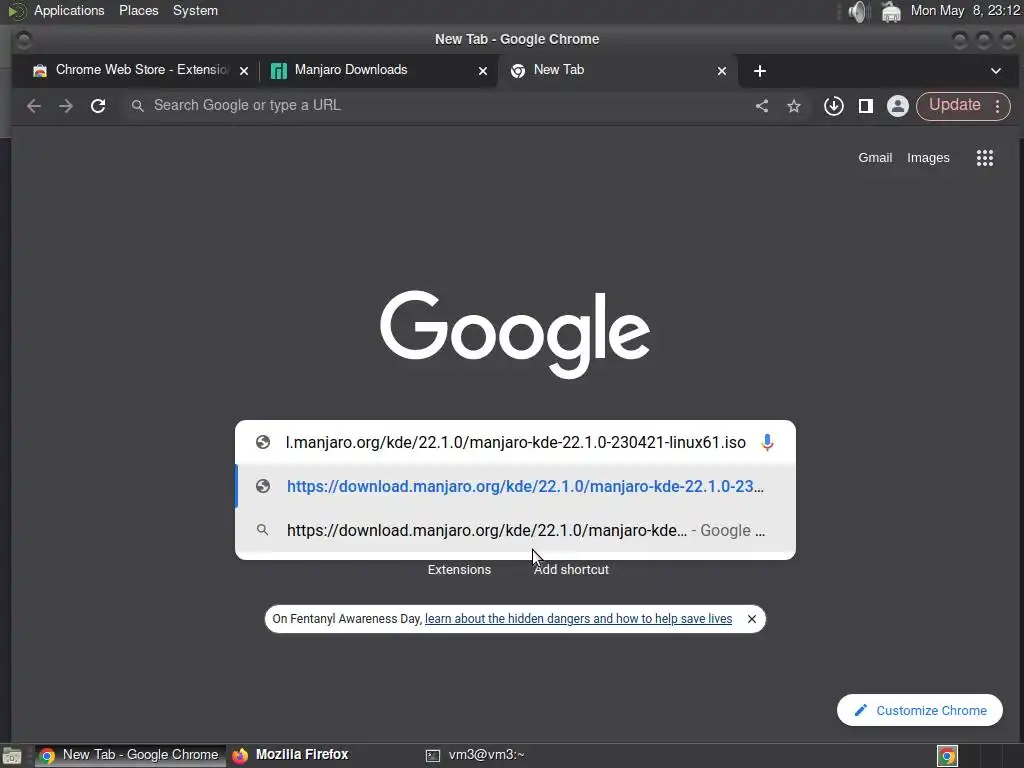The height and width of the screenshot is (768, 1024).
Task: Open the System menu
Action: coord(195,10)
